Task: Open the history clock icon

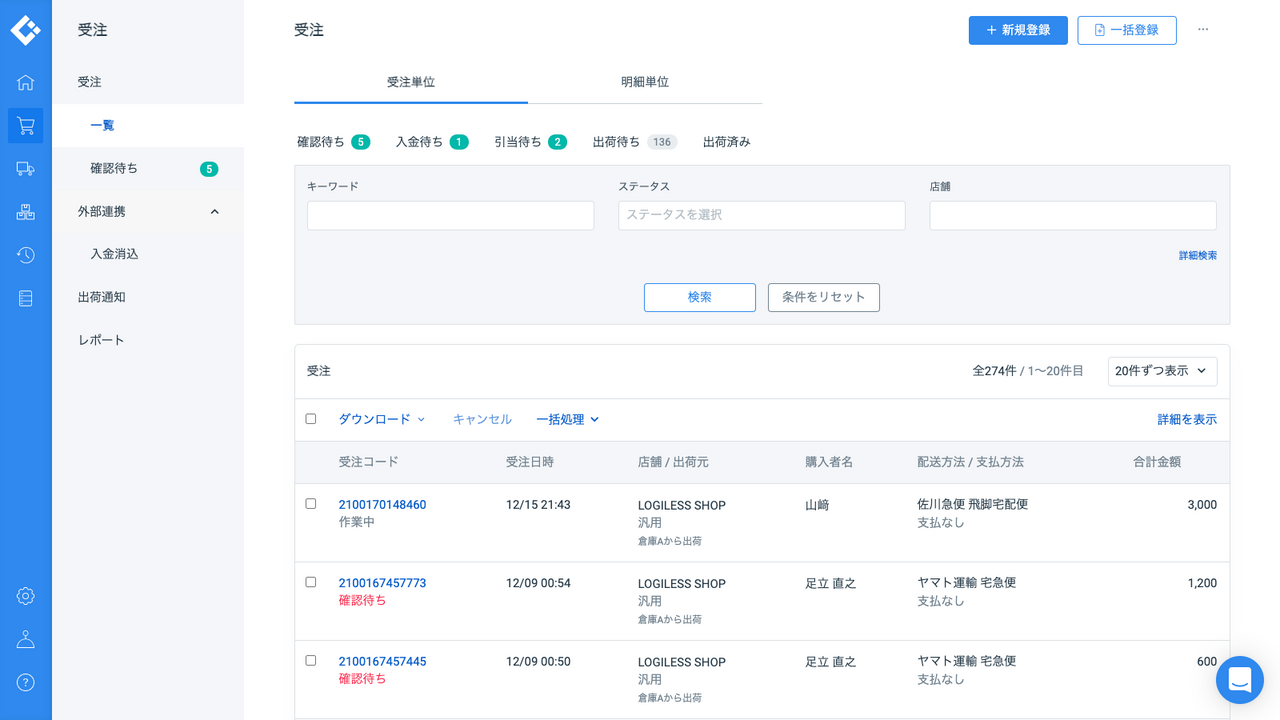Action: [x=25, y=255]
